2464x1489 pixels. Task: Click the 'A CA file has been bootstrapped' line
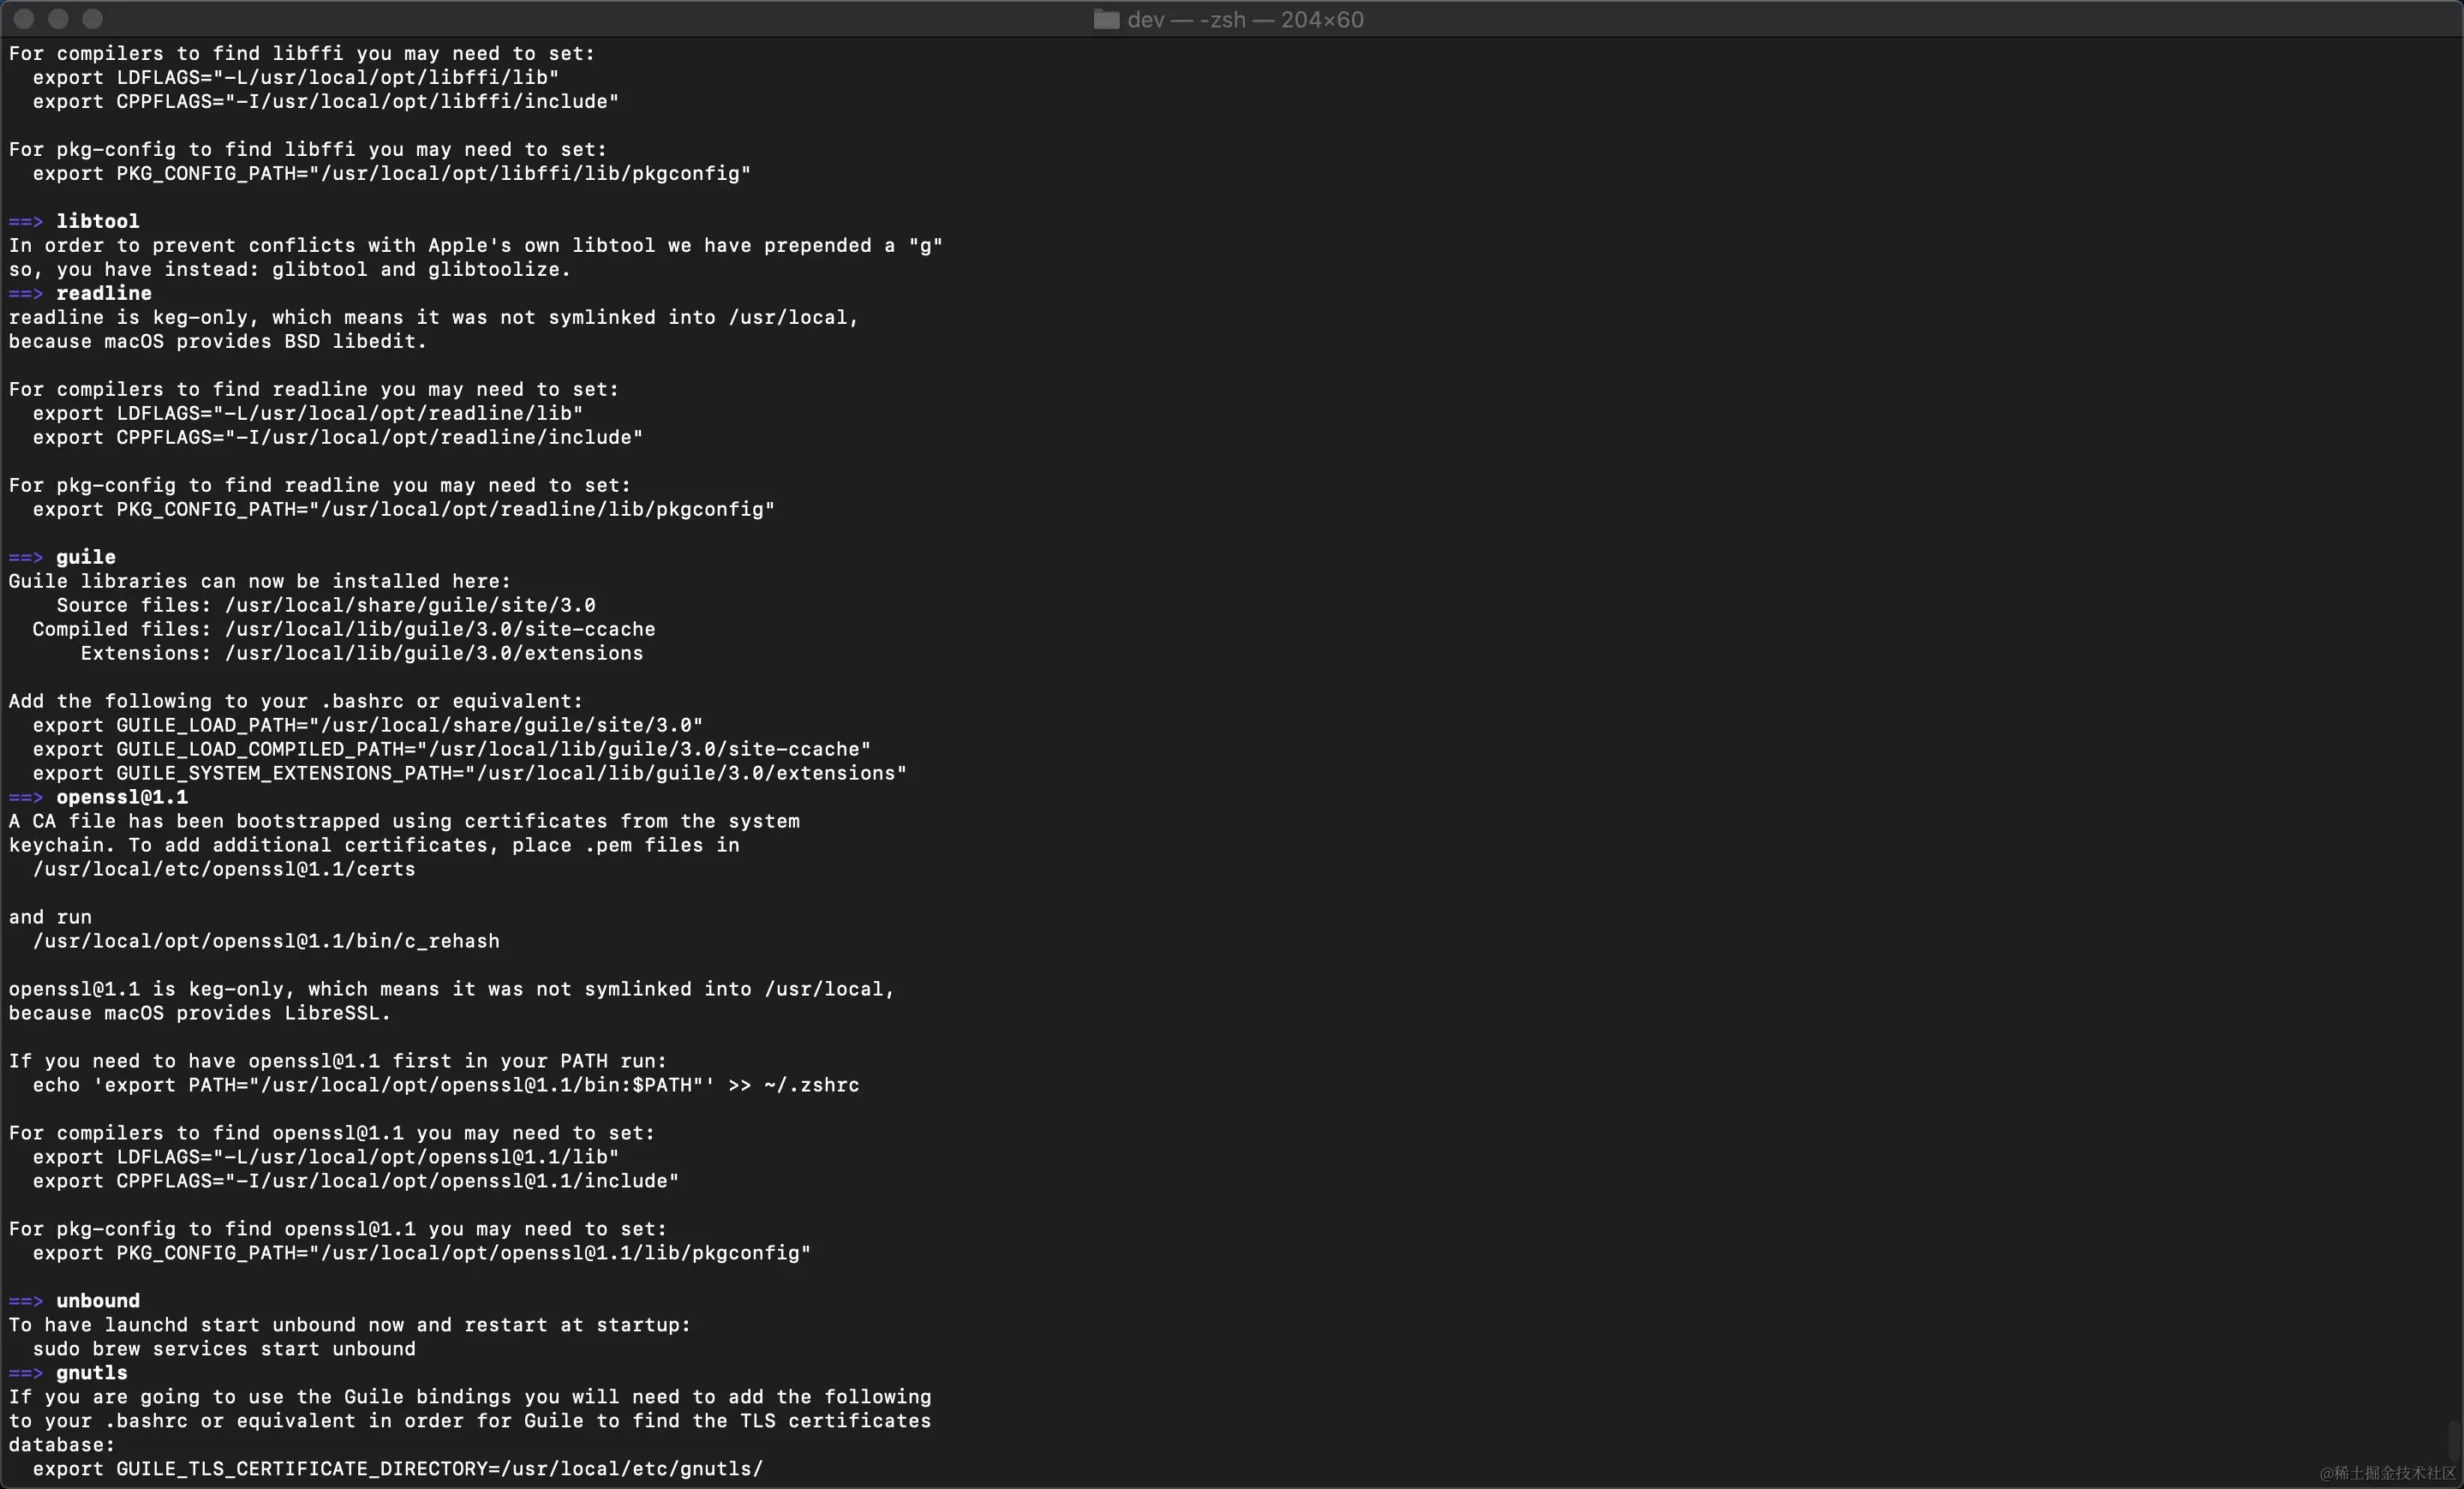pyautogui.click(x=404, y=821)
